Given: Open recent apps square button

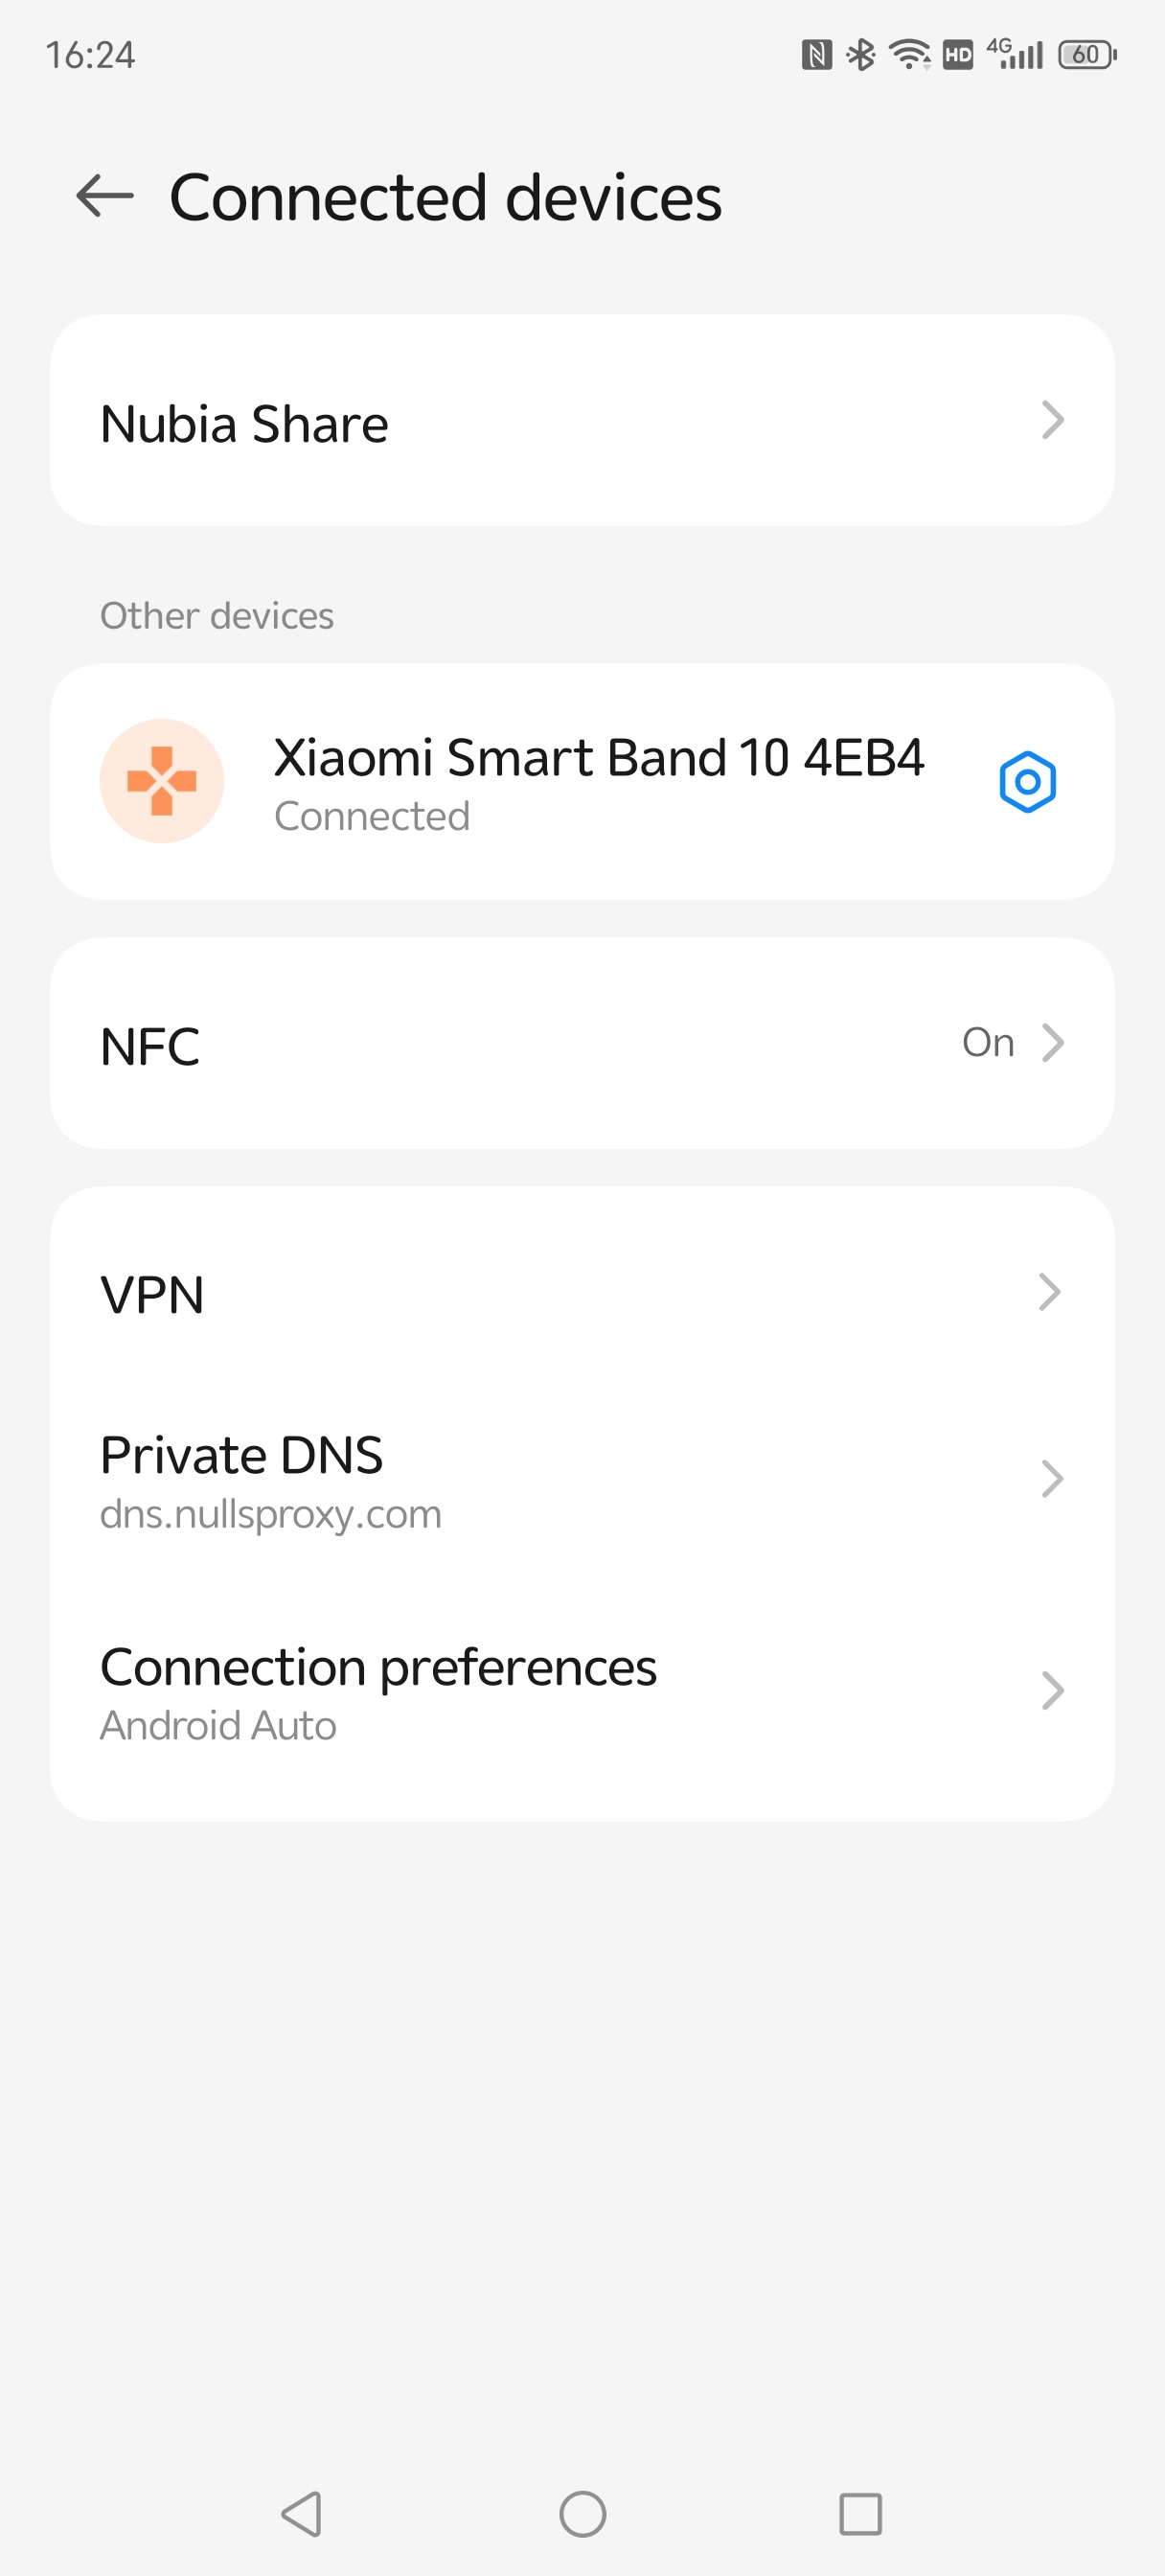Looking at the screenshot, I should pos(860,2513).
